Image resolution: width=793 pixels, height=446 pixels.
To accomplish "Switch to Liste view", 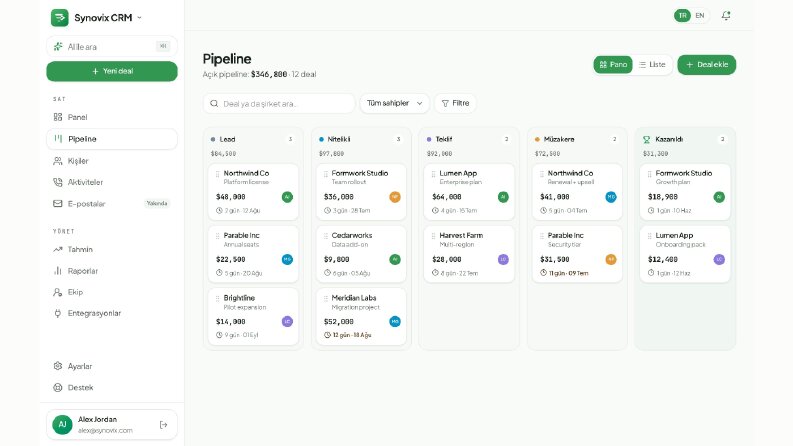I will click(652, 65).
